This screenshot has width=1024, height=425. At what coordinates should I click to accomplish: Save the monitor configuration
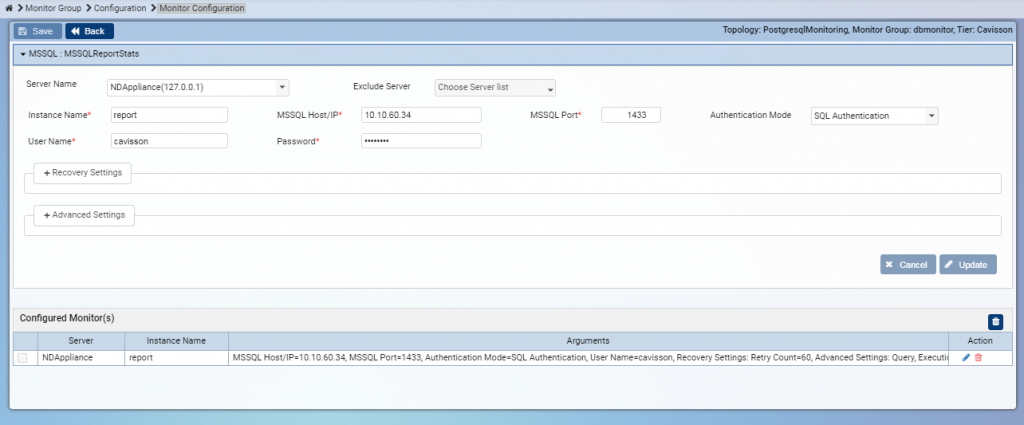[36, 31]
